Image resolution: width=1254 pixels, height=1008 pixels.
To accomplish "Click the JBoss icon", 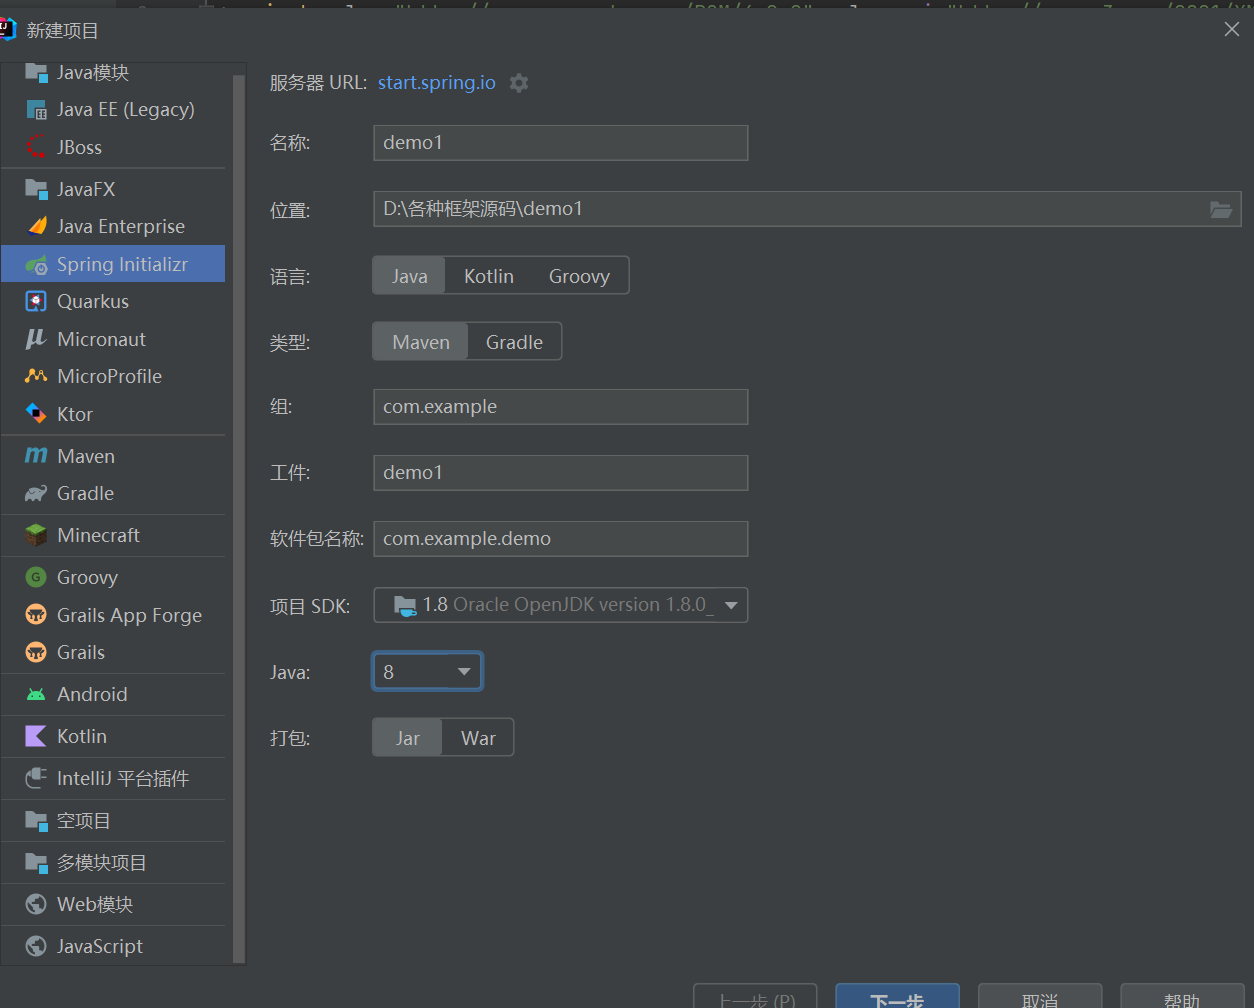I will (x=37, y=147).
